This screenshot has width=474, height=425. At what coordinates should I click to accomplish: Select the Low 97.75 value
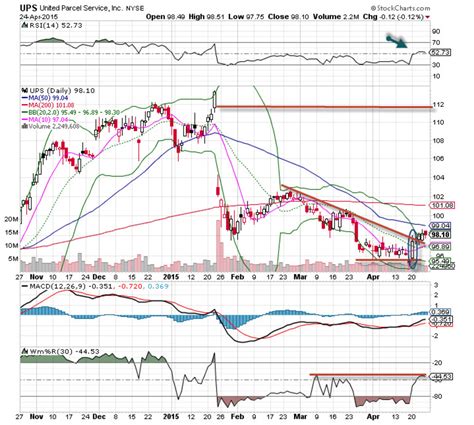pos(246,17)
